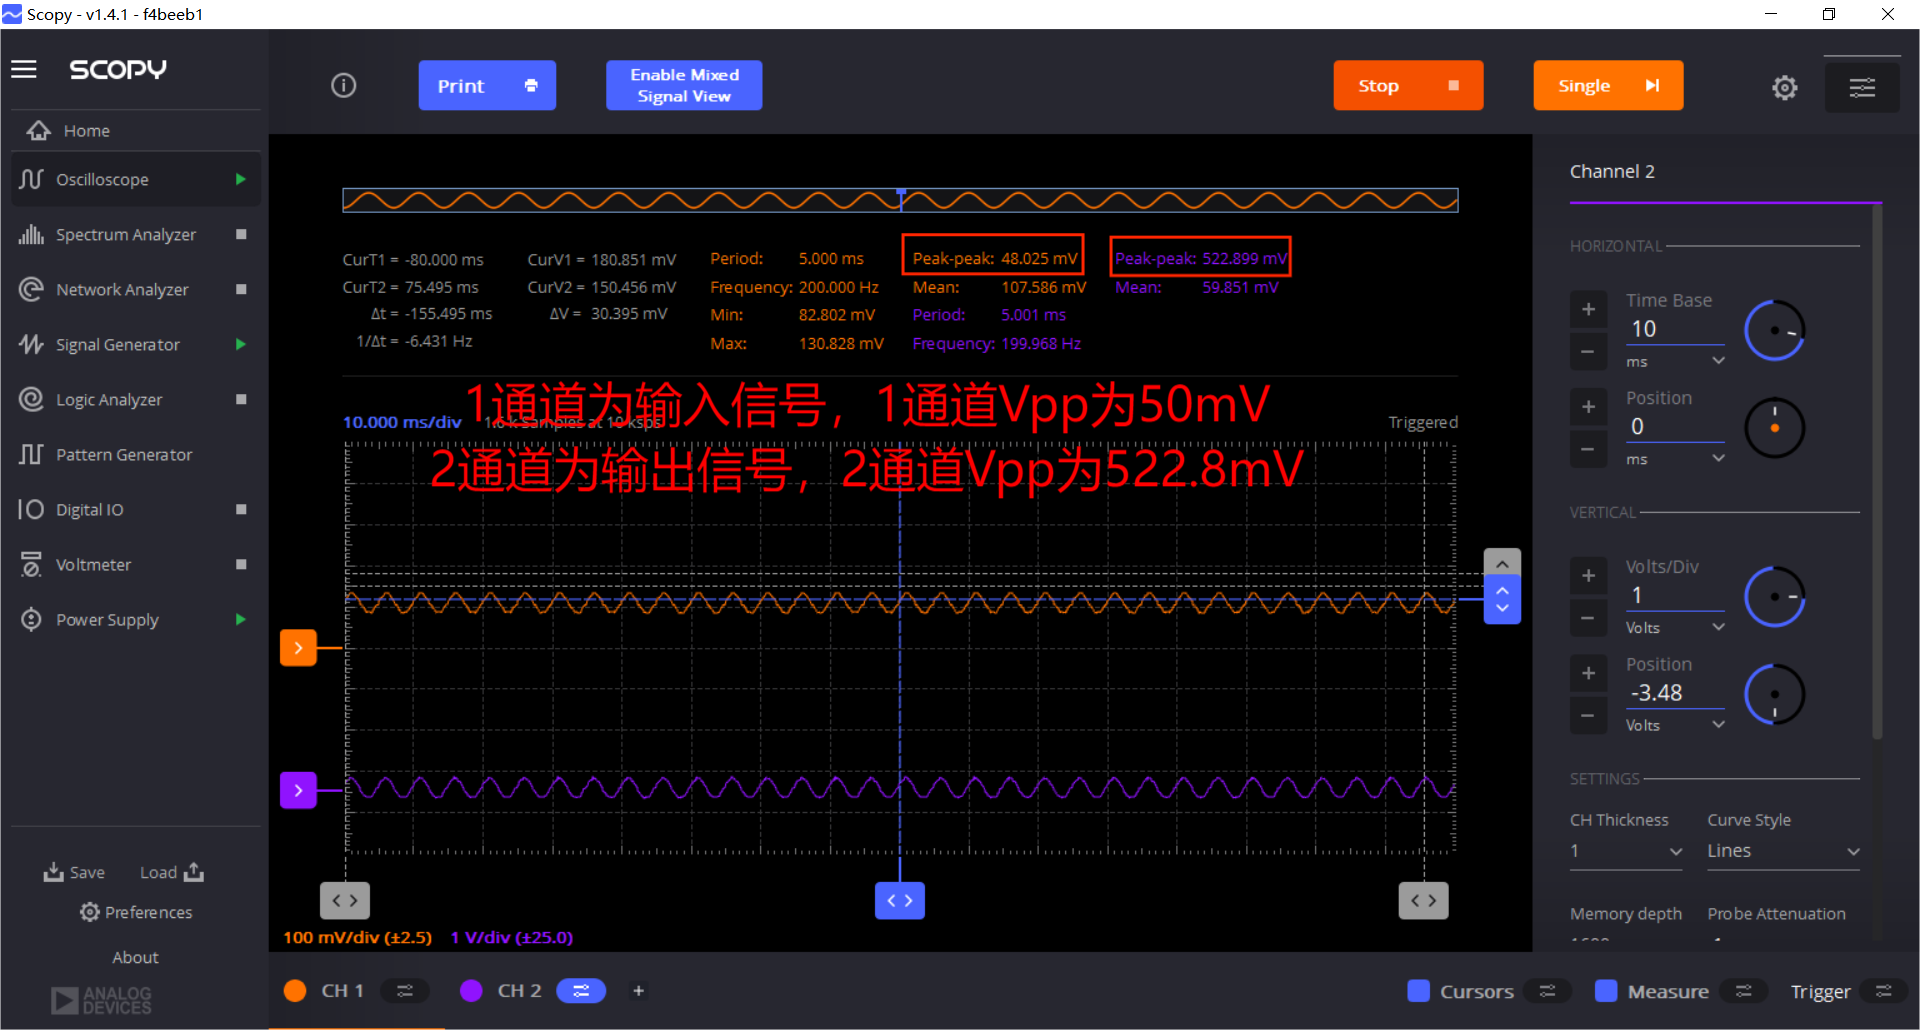
Task: Add a new channel with plus
Action: 638,991
